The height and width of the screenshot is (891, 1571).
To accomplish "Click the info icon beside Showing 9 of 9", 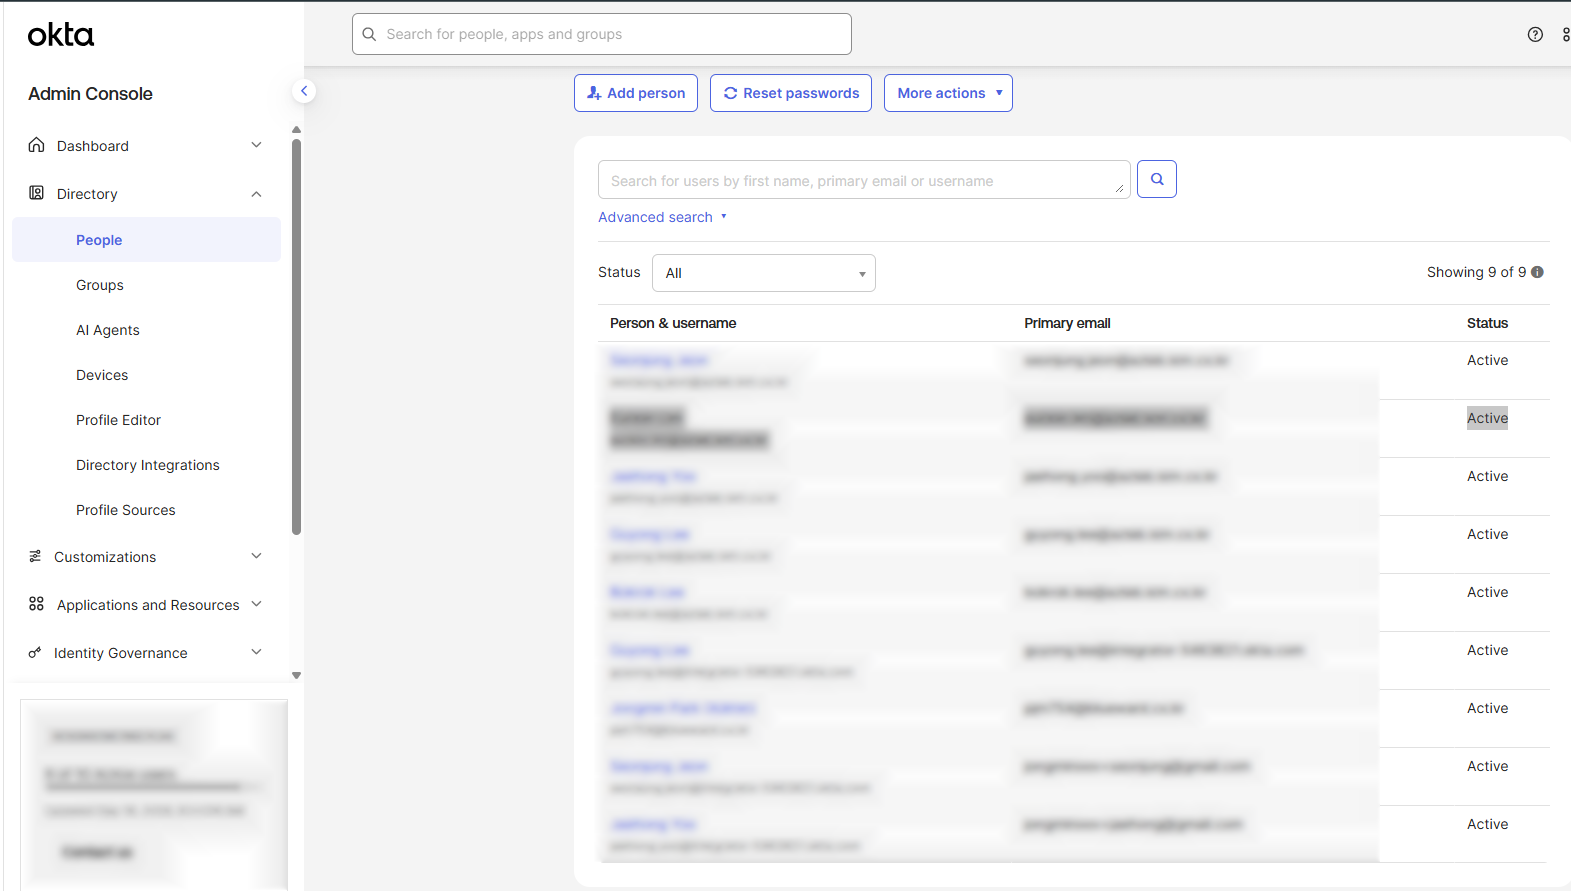I will pos(1537,272).
